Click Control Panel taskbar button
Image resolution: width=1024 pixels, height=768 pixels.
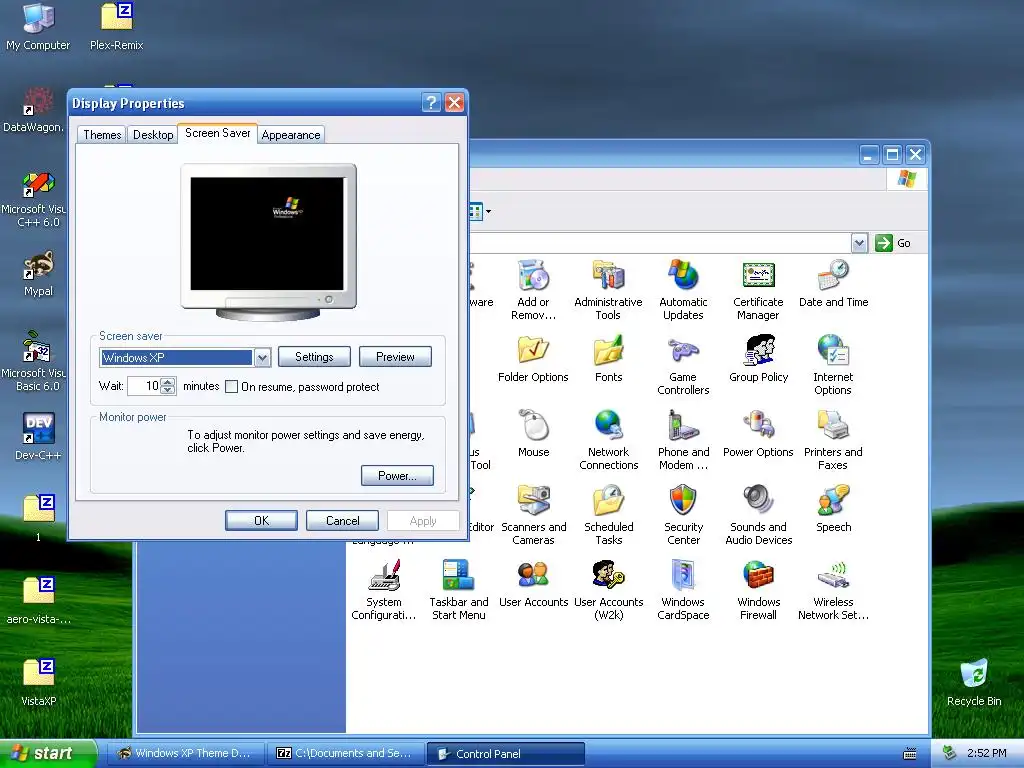505,754
